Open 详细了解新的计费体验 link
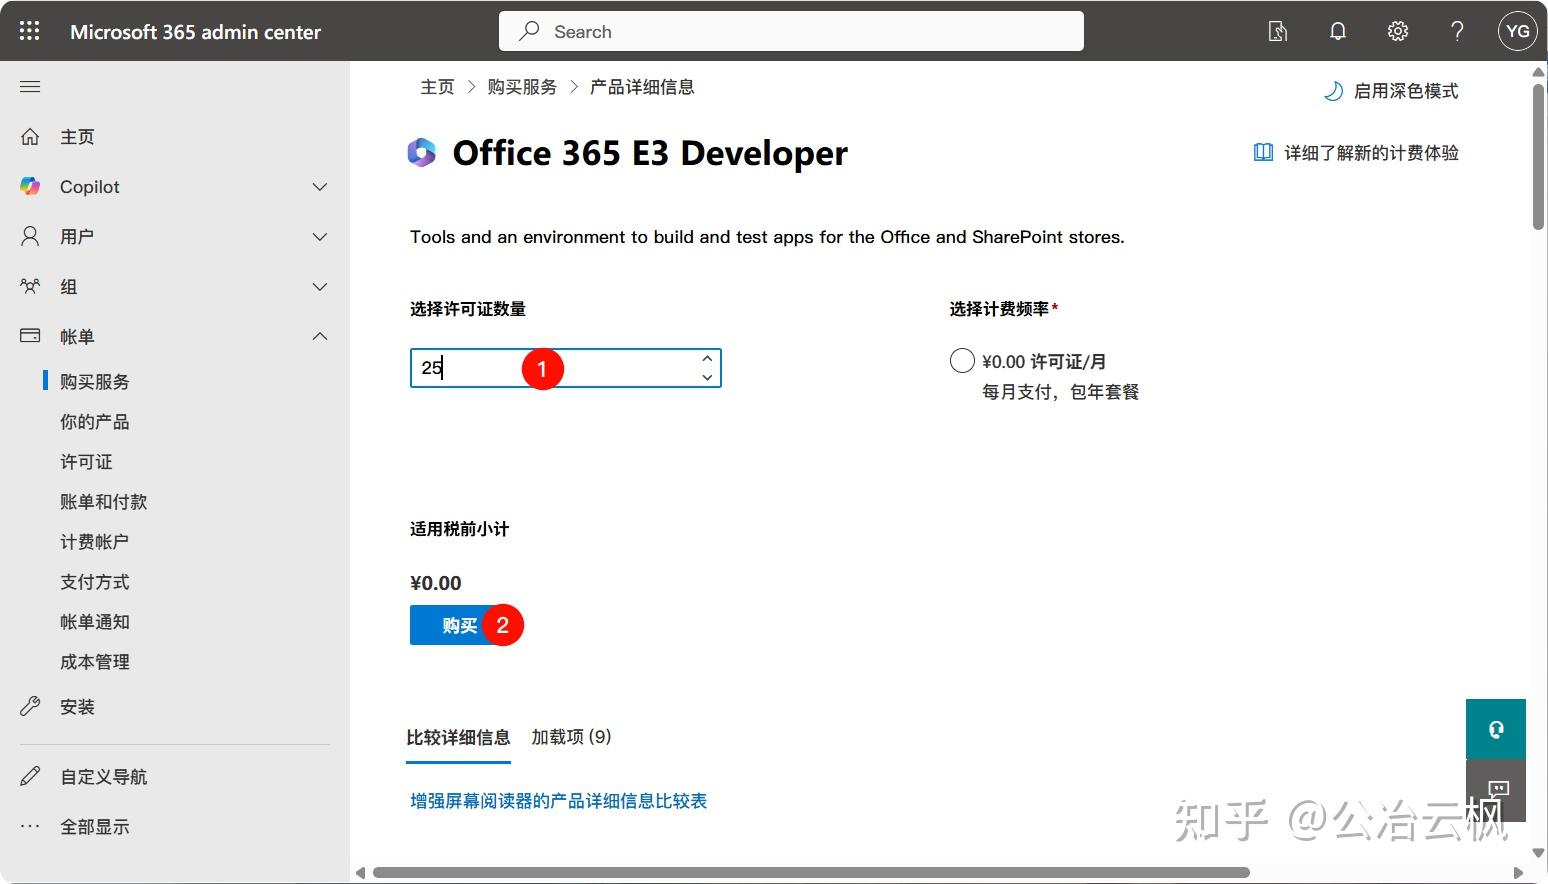Viewport: 1548px width, 884px height. coord(1370,152)
